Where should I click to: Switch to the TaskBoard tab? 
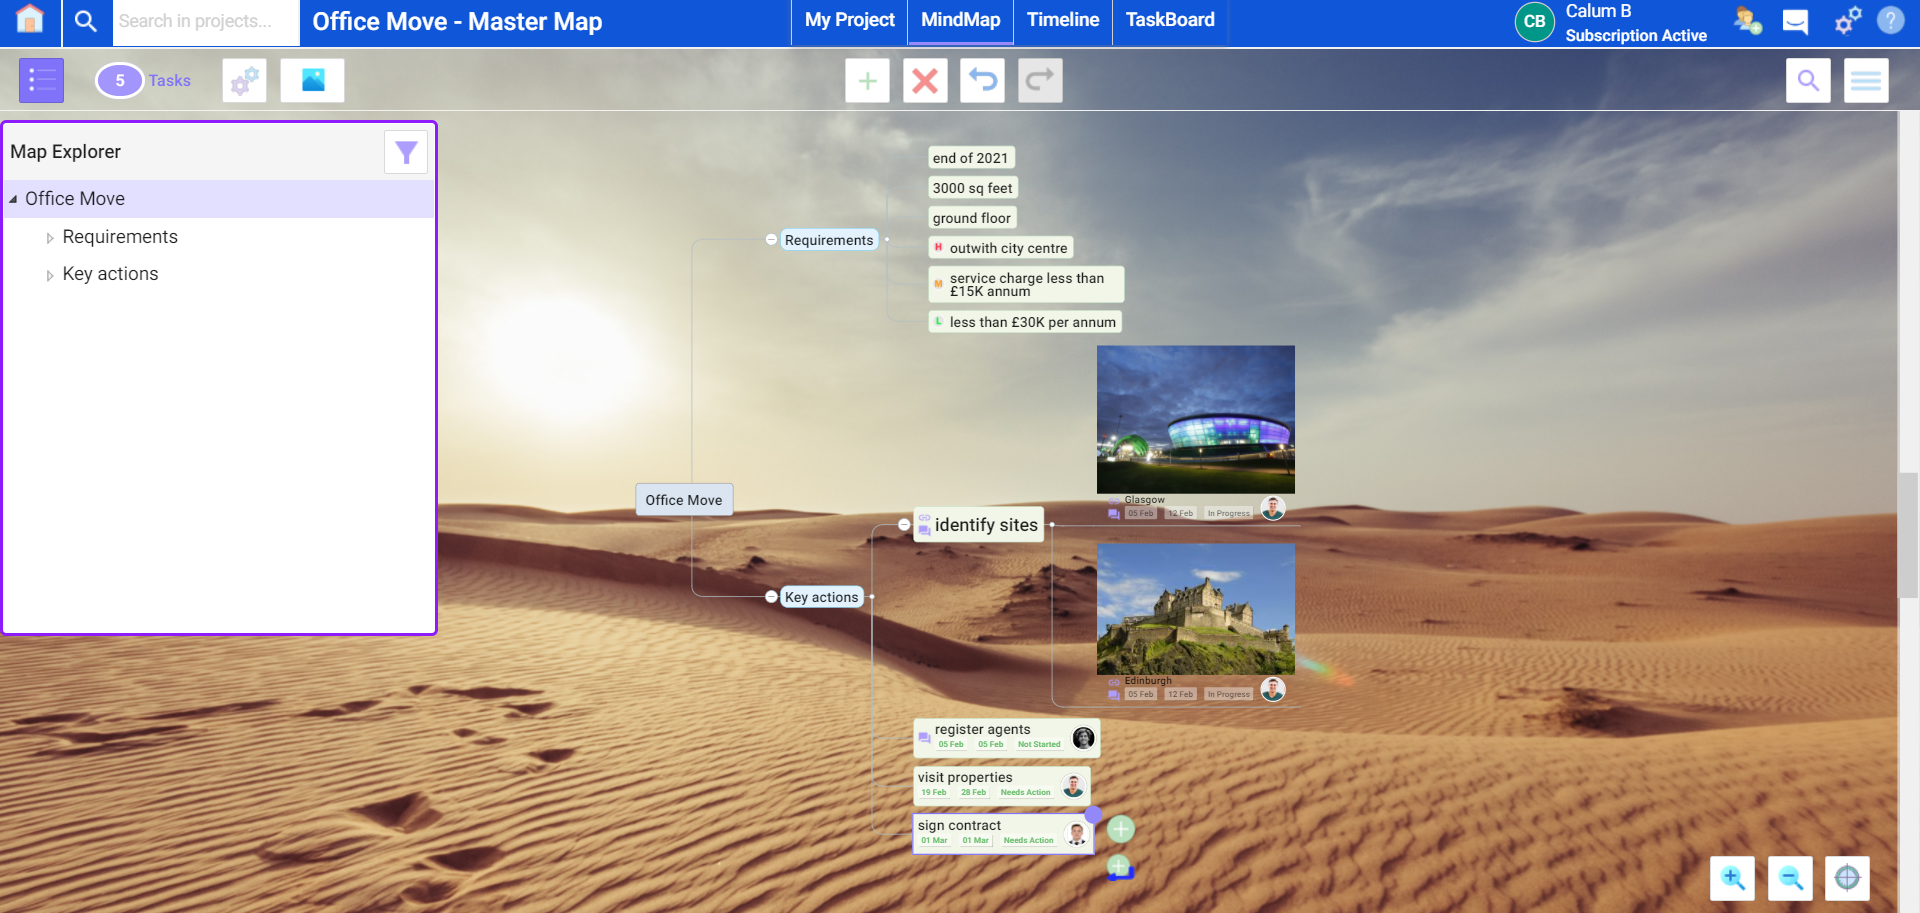1169,19
